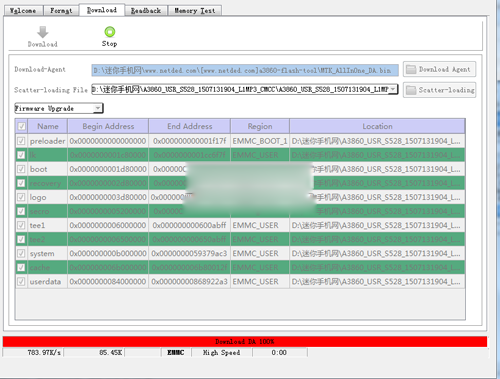Toggle the userdata partition checkbox
Image resolution: width=500 pixels, height=379 pixels.
[x=21, y=282]
